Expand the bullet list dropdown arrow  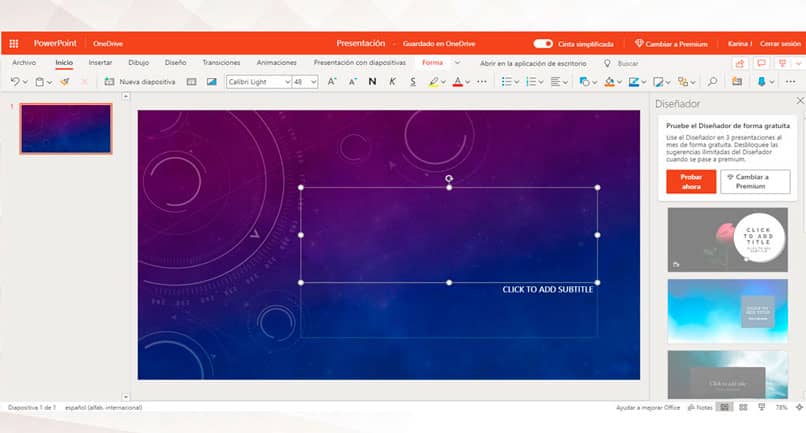pos(517,82)
